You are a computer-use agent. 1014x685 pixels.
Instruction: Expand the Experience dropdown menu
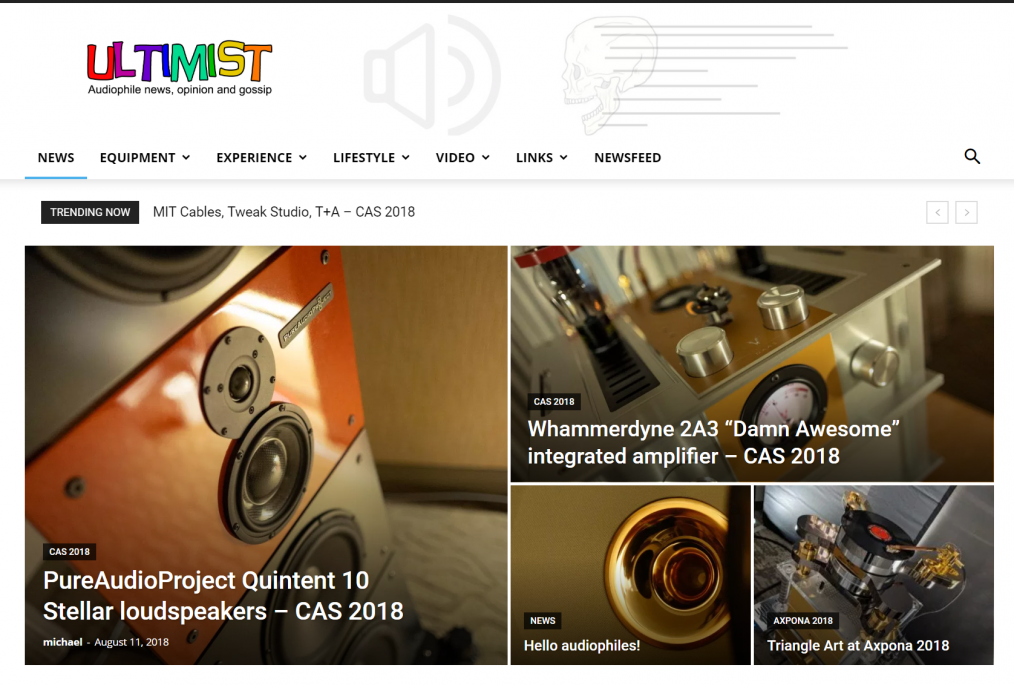click(x=261, y=158)
